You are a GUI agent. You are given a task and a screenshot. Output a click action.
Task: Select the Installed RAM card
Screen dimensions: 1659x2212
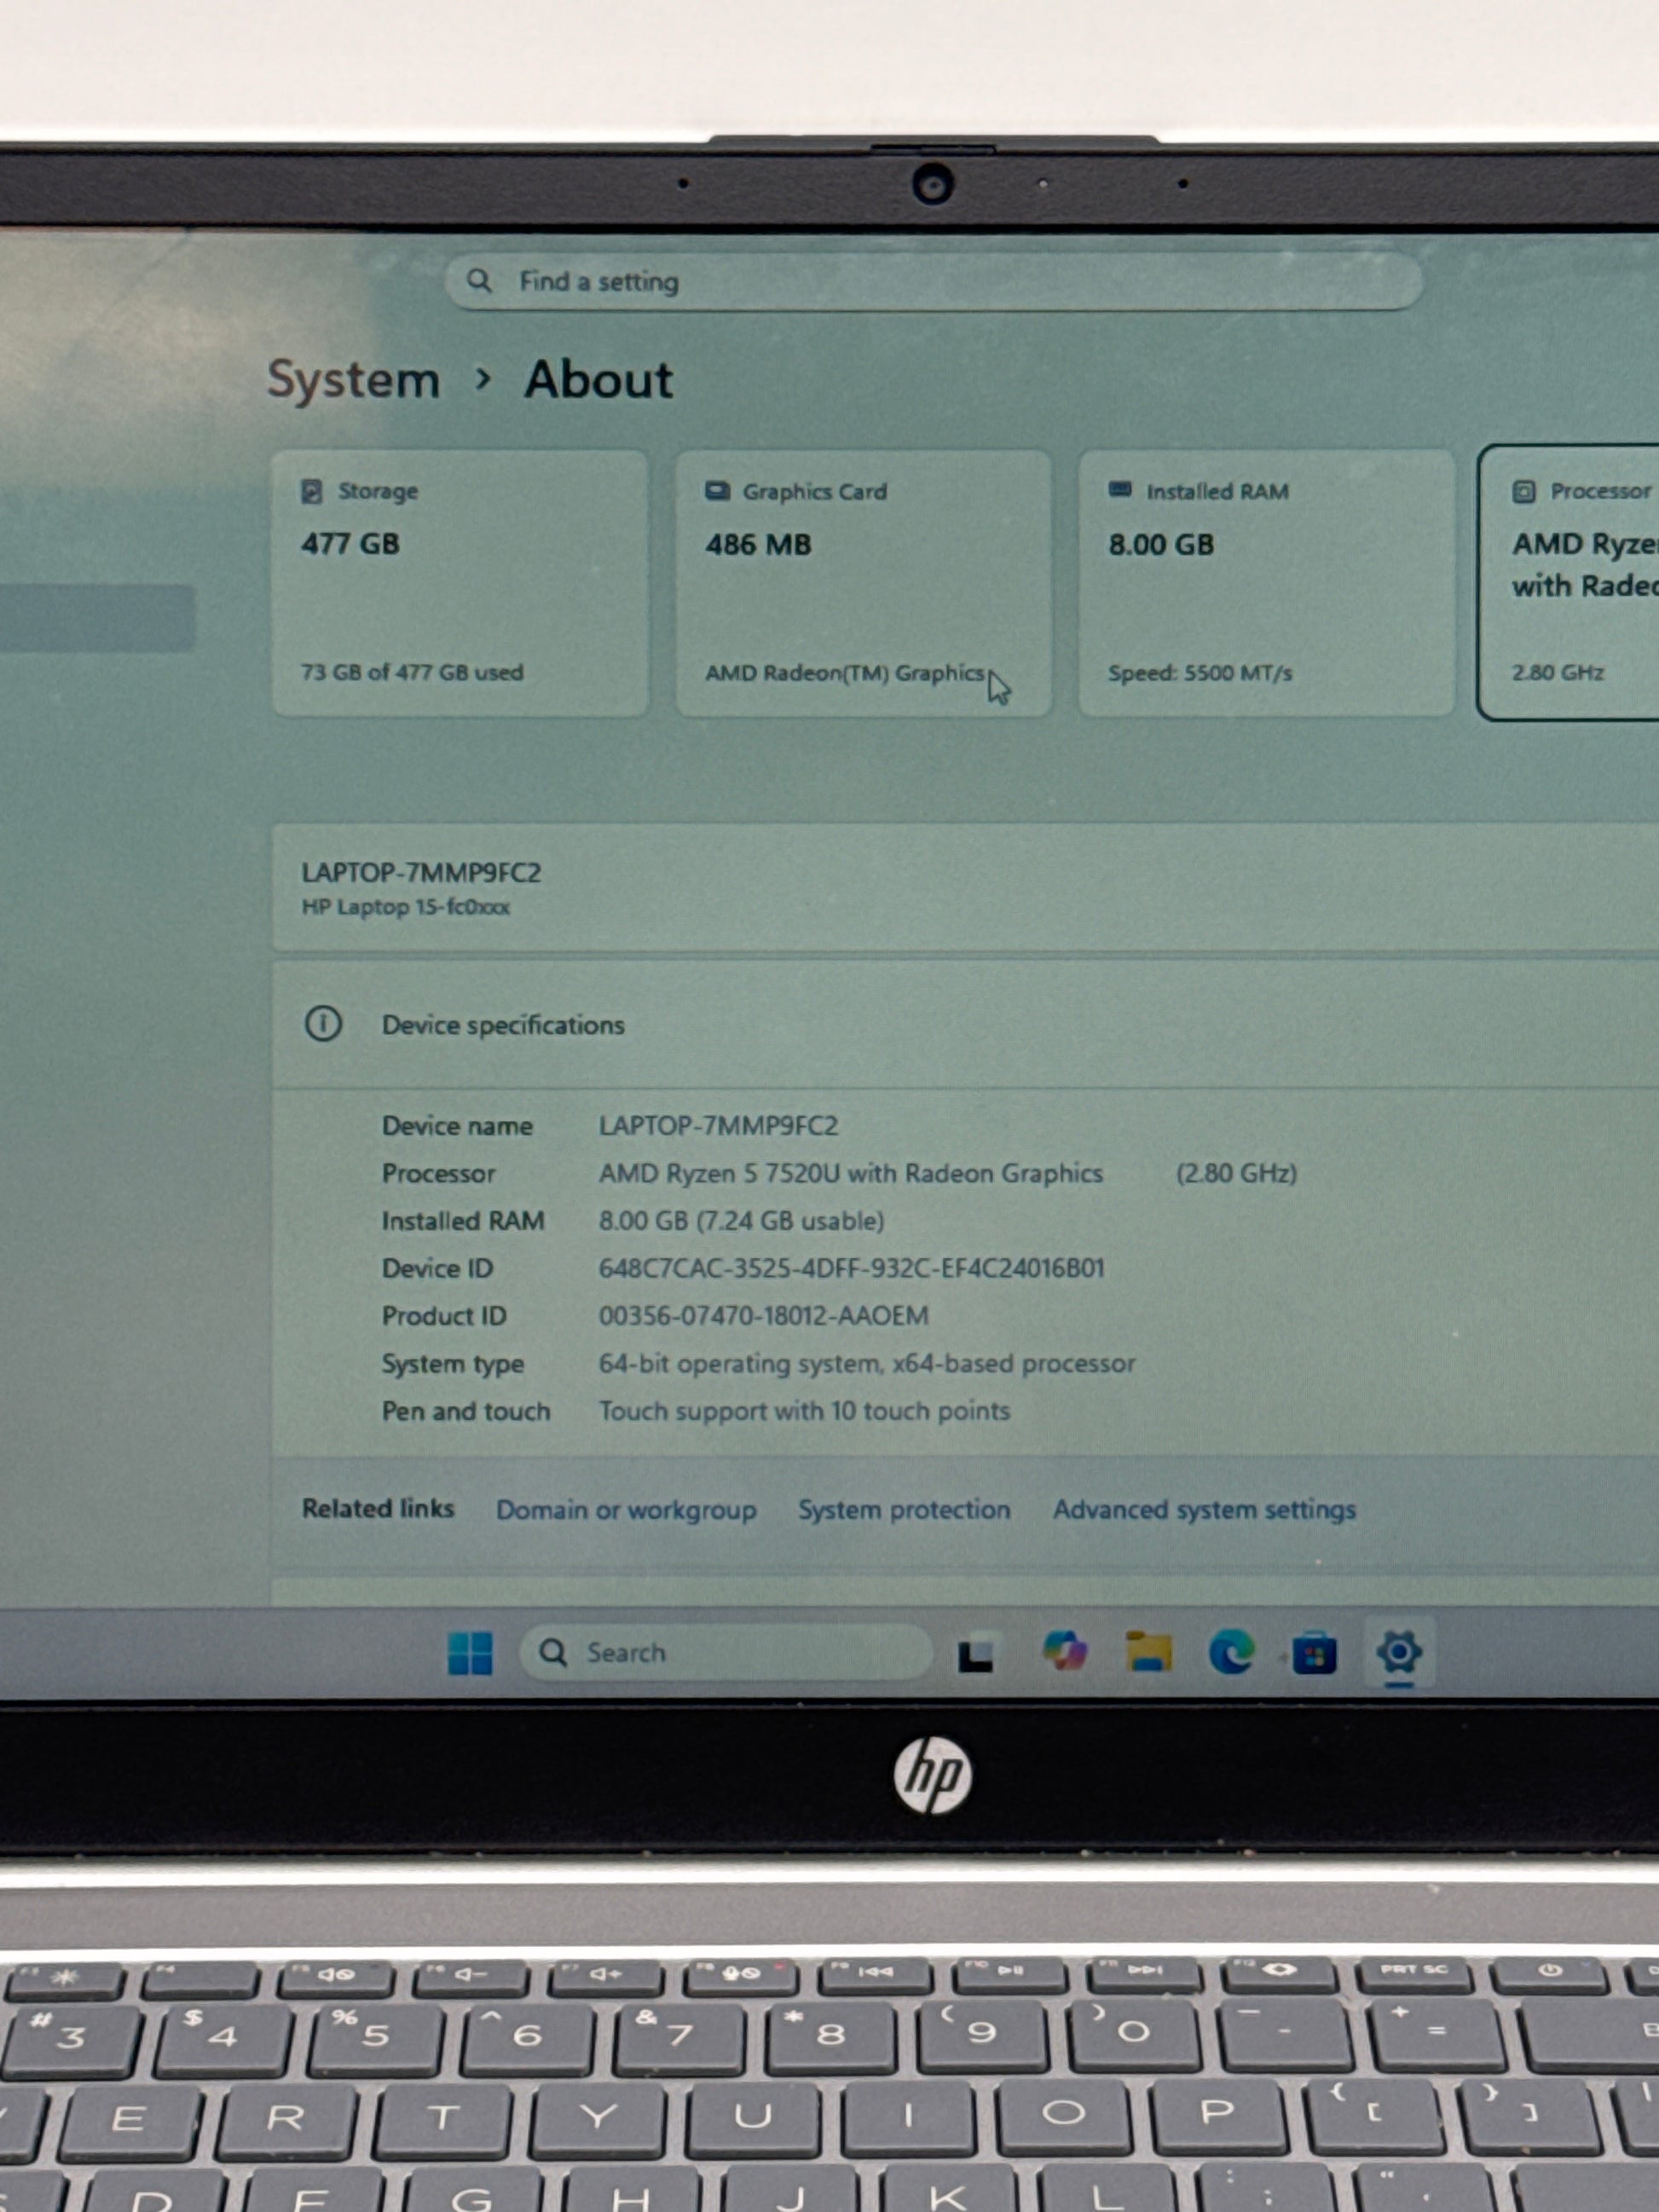(x=1265, y=582)
